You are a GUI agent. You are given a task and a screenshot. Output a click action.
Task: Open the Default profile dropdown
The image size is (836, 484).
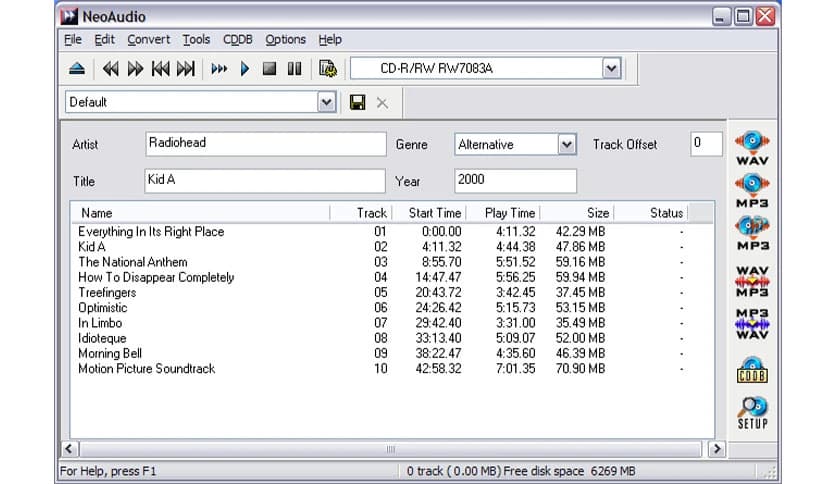tap(326, 102)
